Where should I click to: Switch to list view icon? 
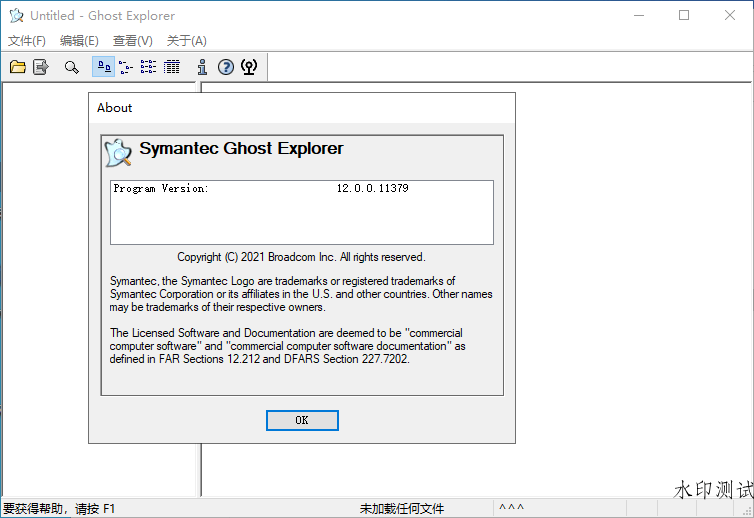coord(149,67)
